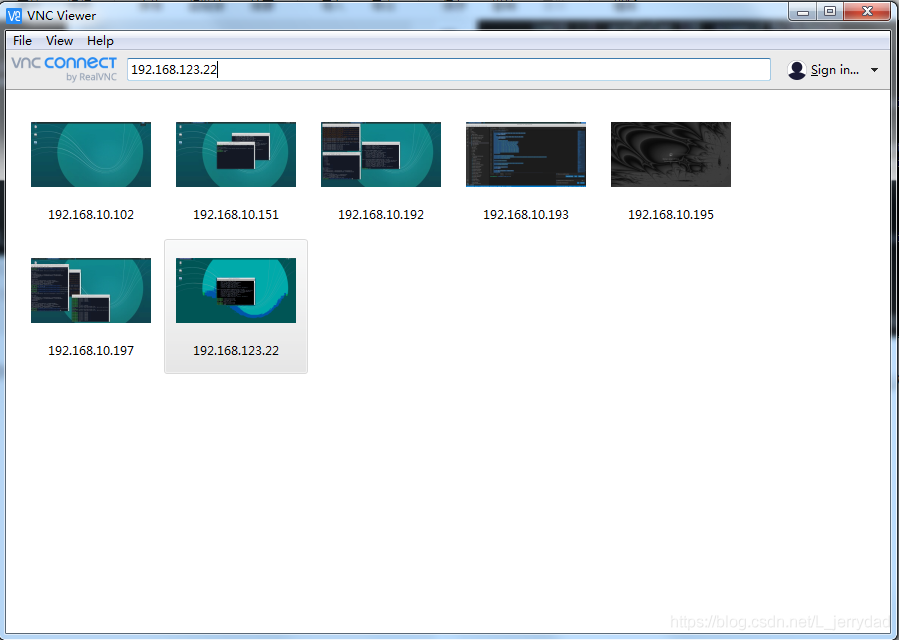Select the 192.168.10.192 connection thumbnail
Image resolution: width=899 pixels, height=640 pixels.
tap(381, 154)
